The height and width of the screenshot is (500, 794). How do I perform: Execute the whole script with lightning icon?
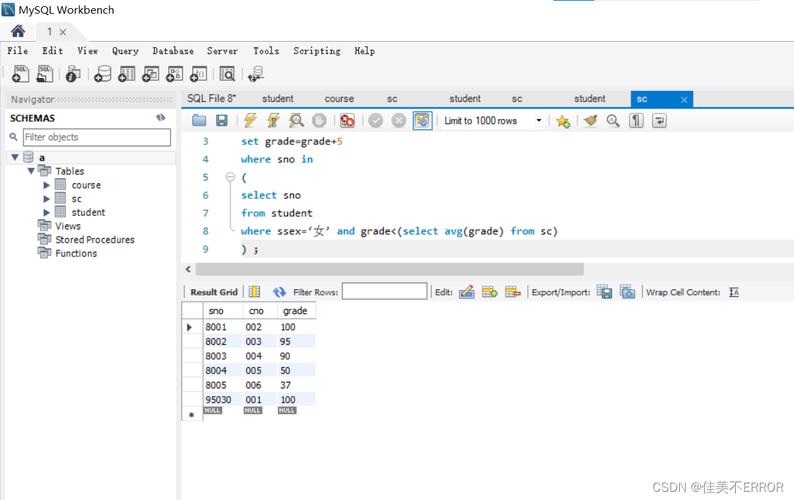250,121
